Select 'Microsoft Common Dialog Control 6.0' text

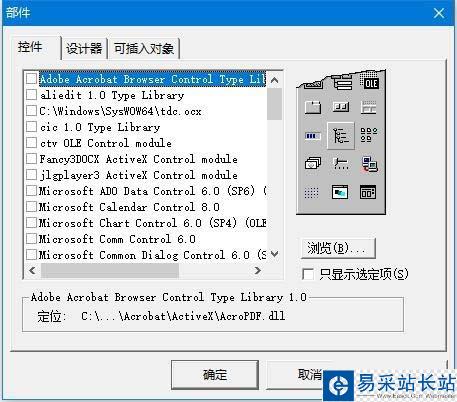(144, 255)
